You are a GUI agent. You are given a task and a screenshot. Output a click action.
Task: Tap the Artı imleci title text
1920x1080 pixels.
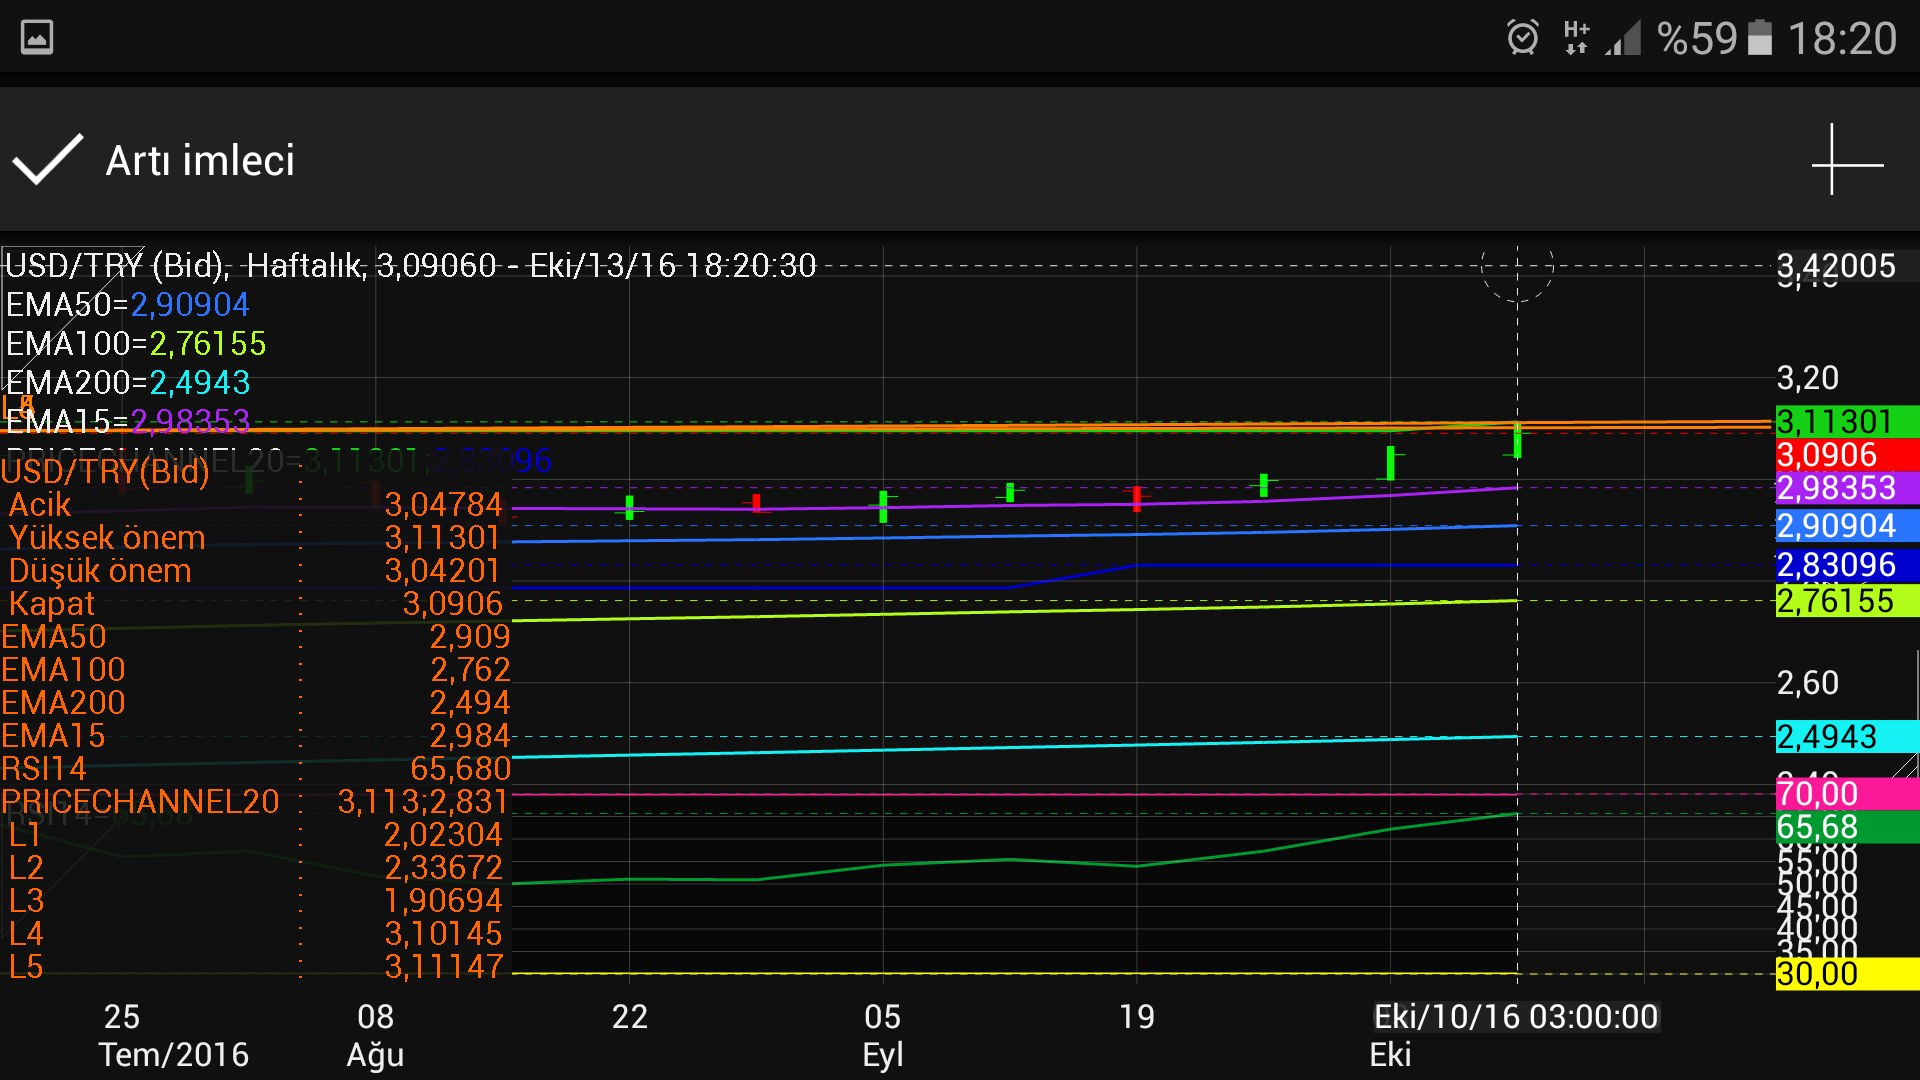(200, 160)
